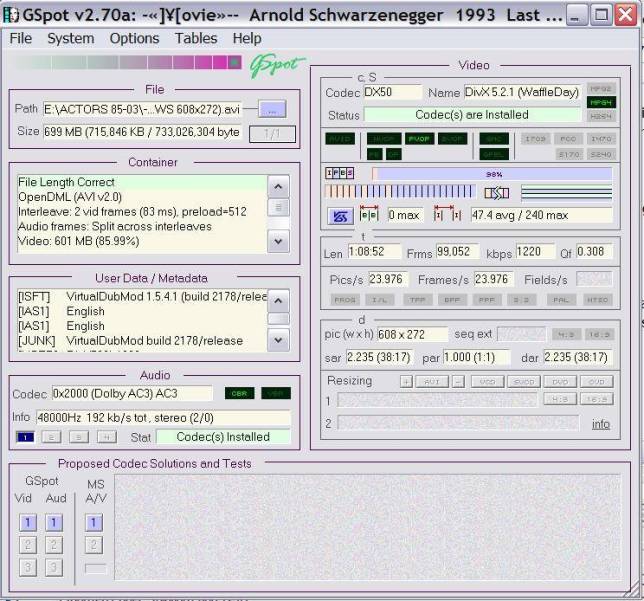Click the pic (w x h) field 608 x 272
Image resolution: width=644 pixels, height=601 pixels.
(x=412, y=334)
